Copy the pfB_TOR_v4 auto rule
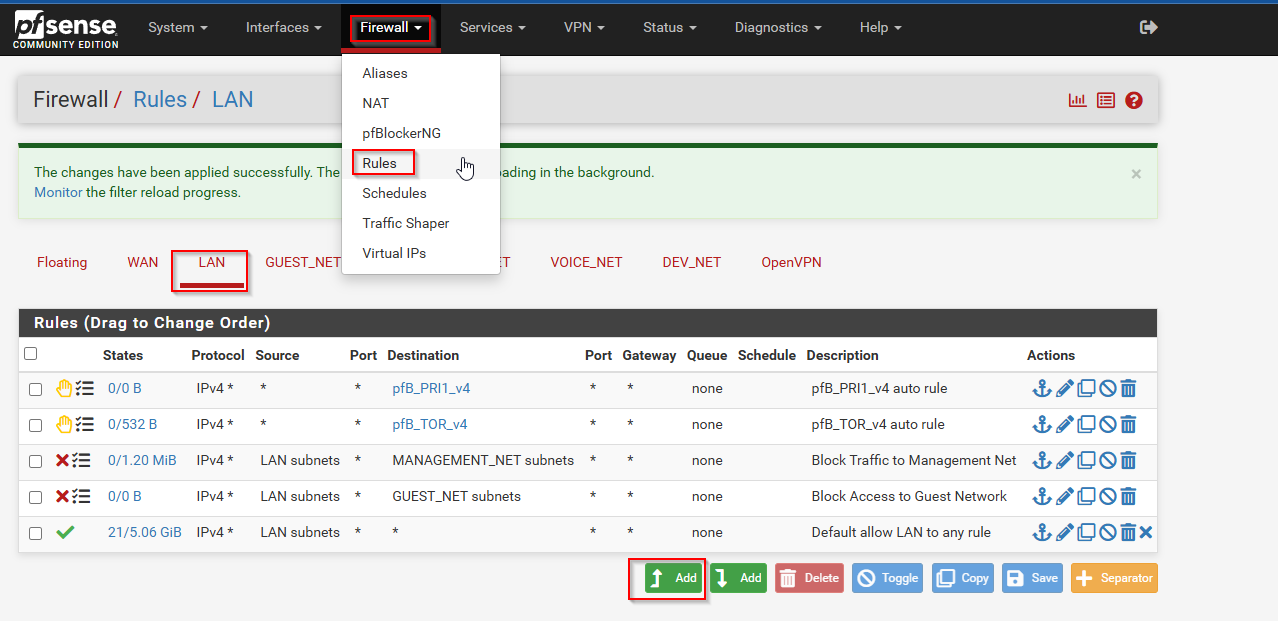This screenshot has width=1278, height=621. point(1086,425)
